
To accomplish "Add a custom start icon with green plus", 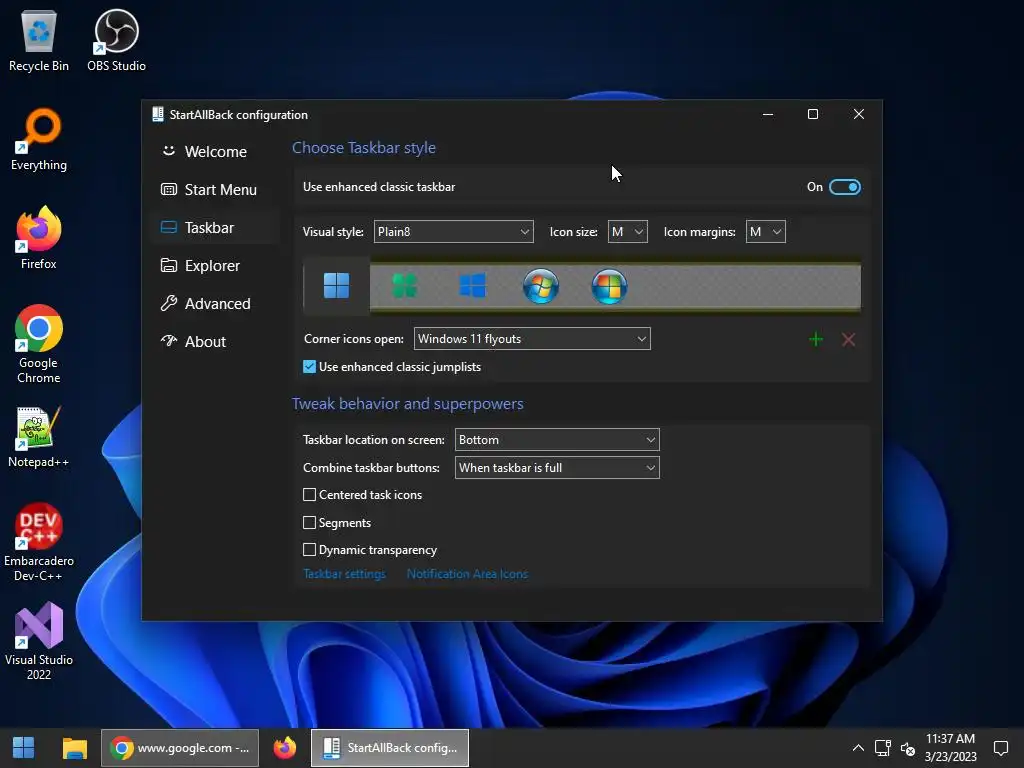I will (816, 339).
